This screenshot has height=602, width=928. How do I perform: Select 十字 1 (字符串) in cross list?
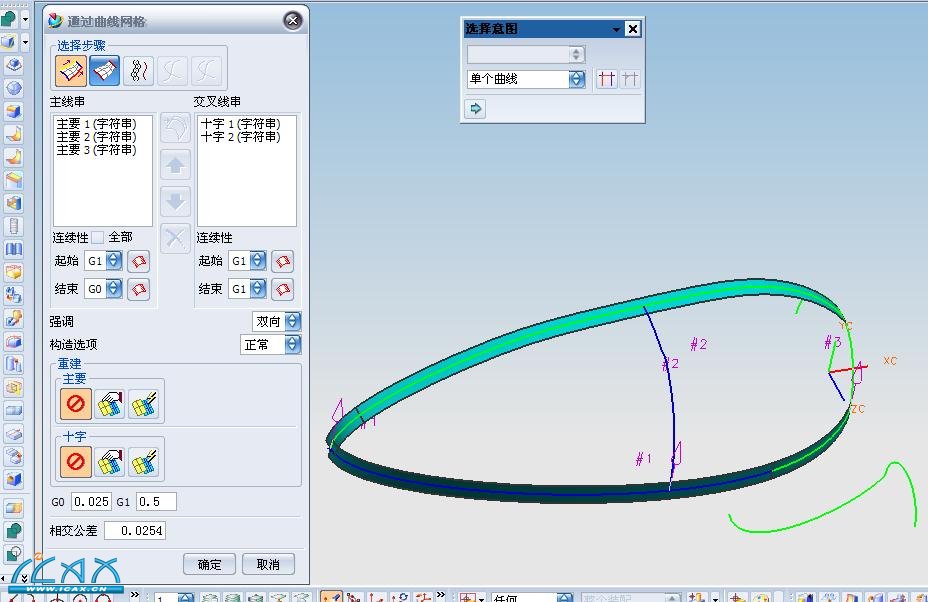coord(240,124)
